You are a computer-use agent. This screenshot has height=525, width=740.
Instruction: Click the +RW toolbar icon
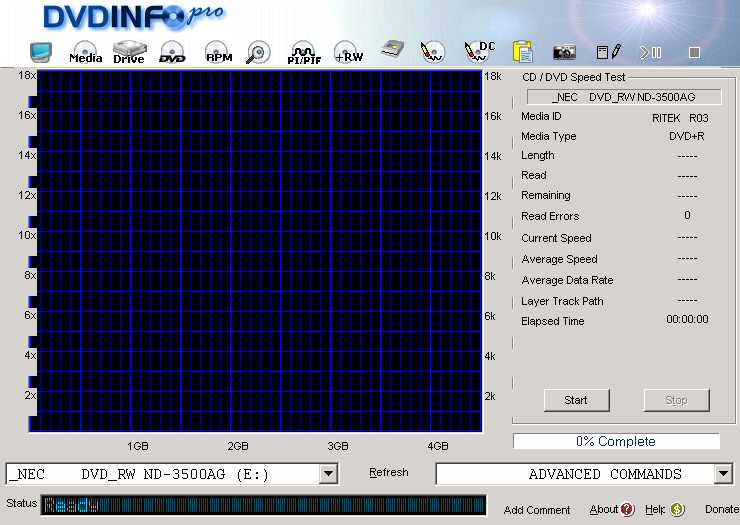[348, 53]
